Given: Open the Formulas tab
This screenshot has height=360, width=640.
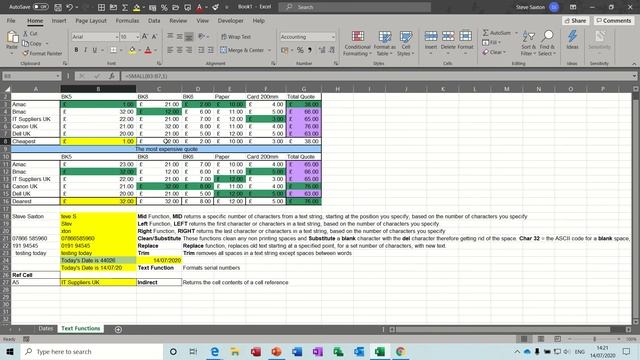Looking at the screenshot, I should 127,20.
